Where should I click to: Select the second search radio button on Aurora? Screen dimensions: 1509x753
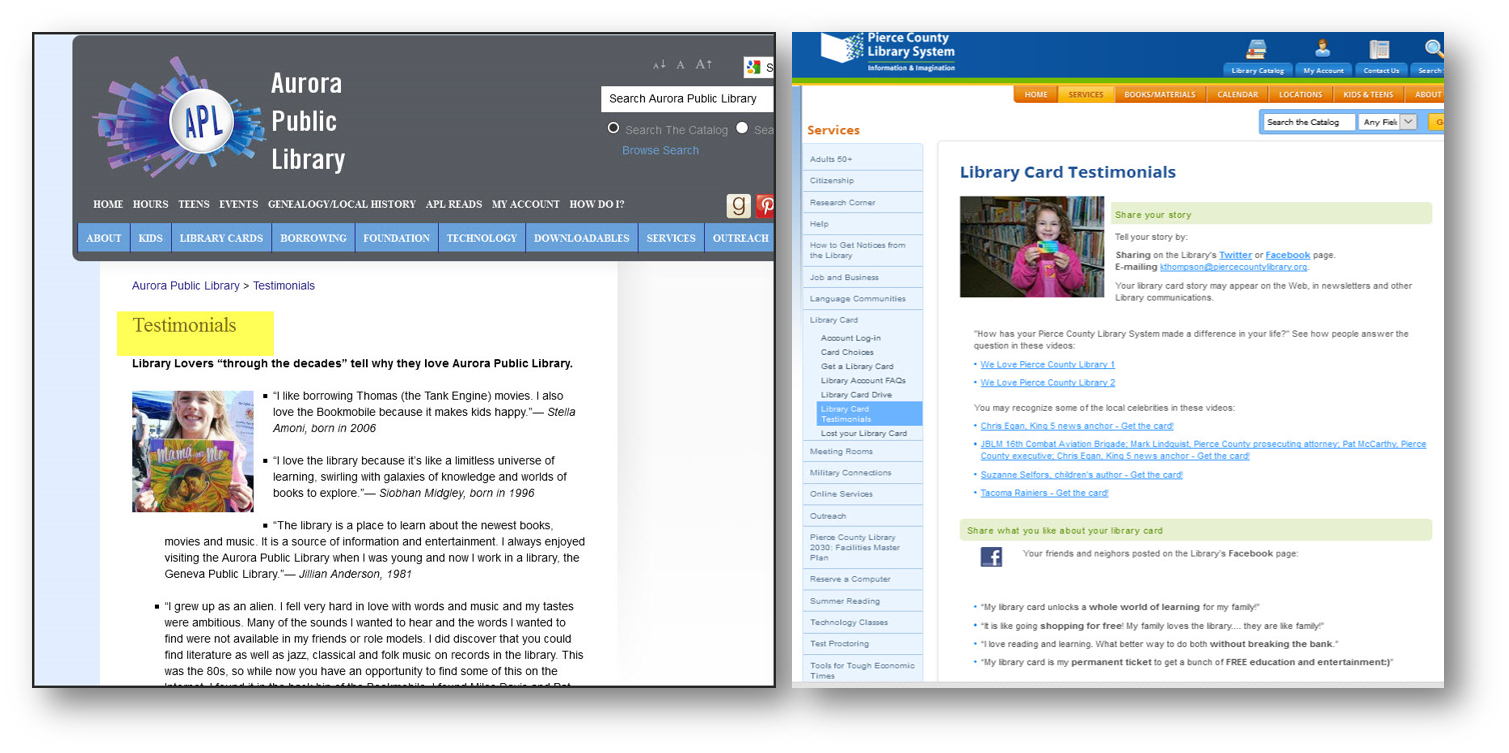tap(742, 128)
